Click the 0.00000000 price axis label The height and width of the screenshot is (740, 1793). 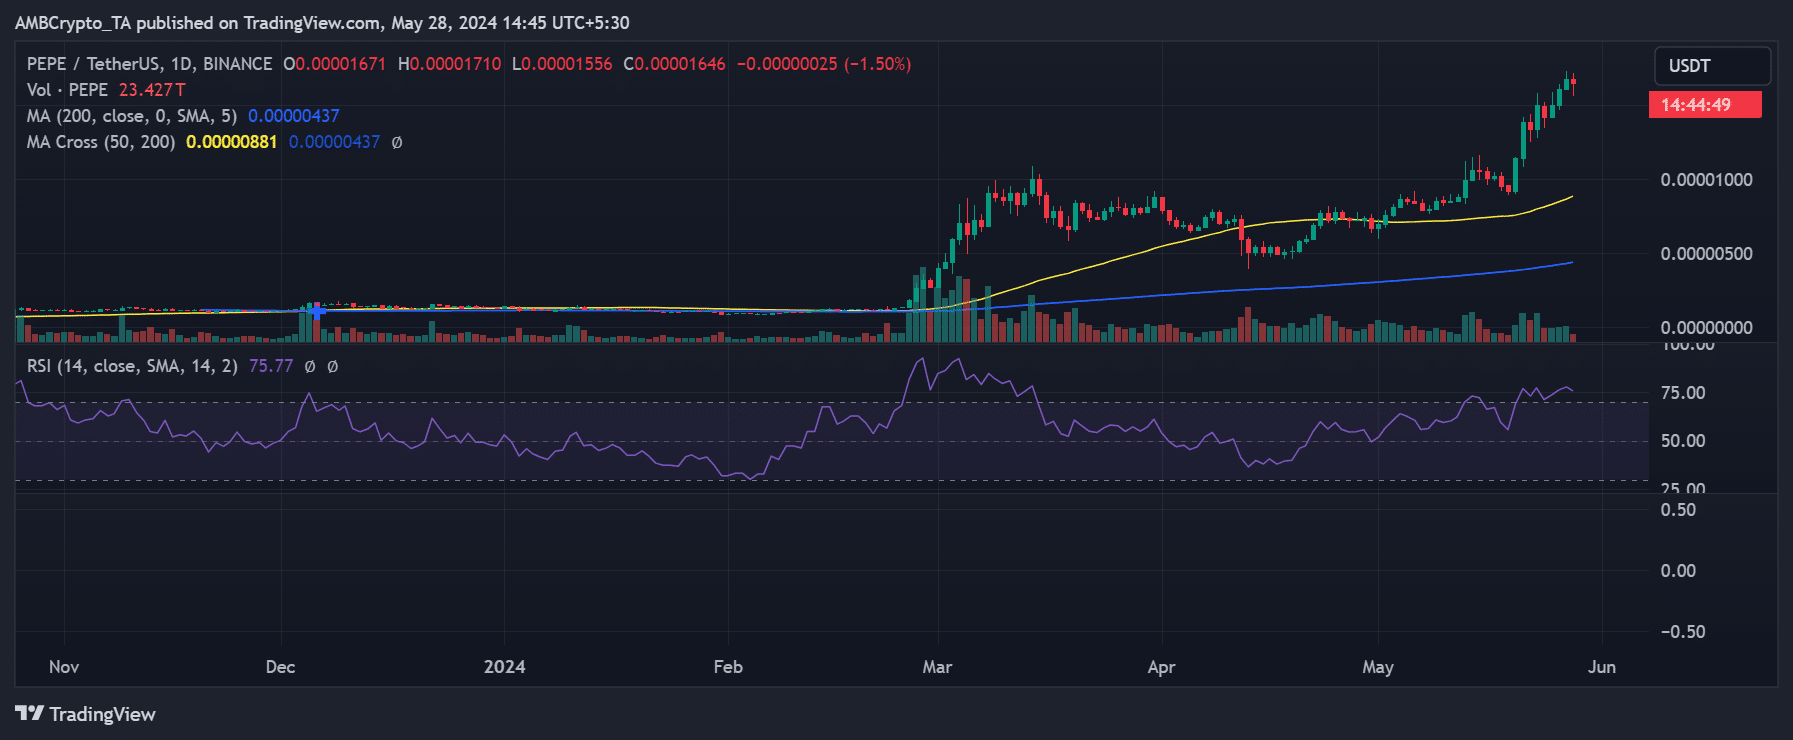coord(1707,328)
